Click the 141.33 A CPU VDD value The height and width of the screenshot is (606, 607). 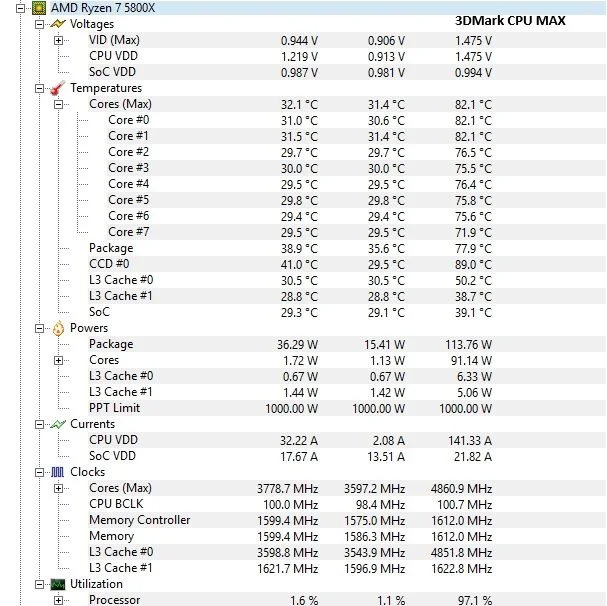tap(470, 441)
